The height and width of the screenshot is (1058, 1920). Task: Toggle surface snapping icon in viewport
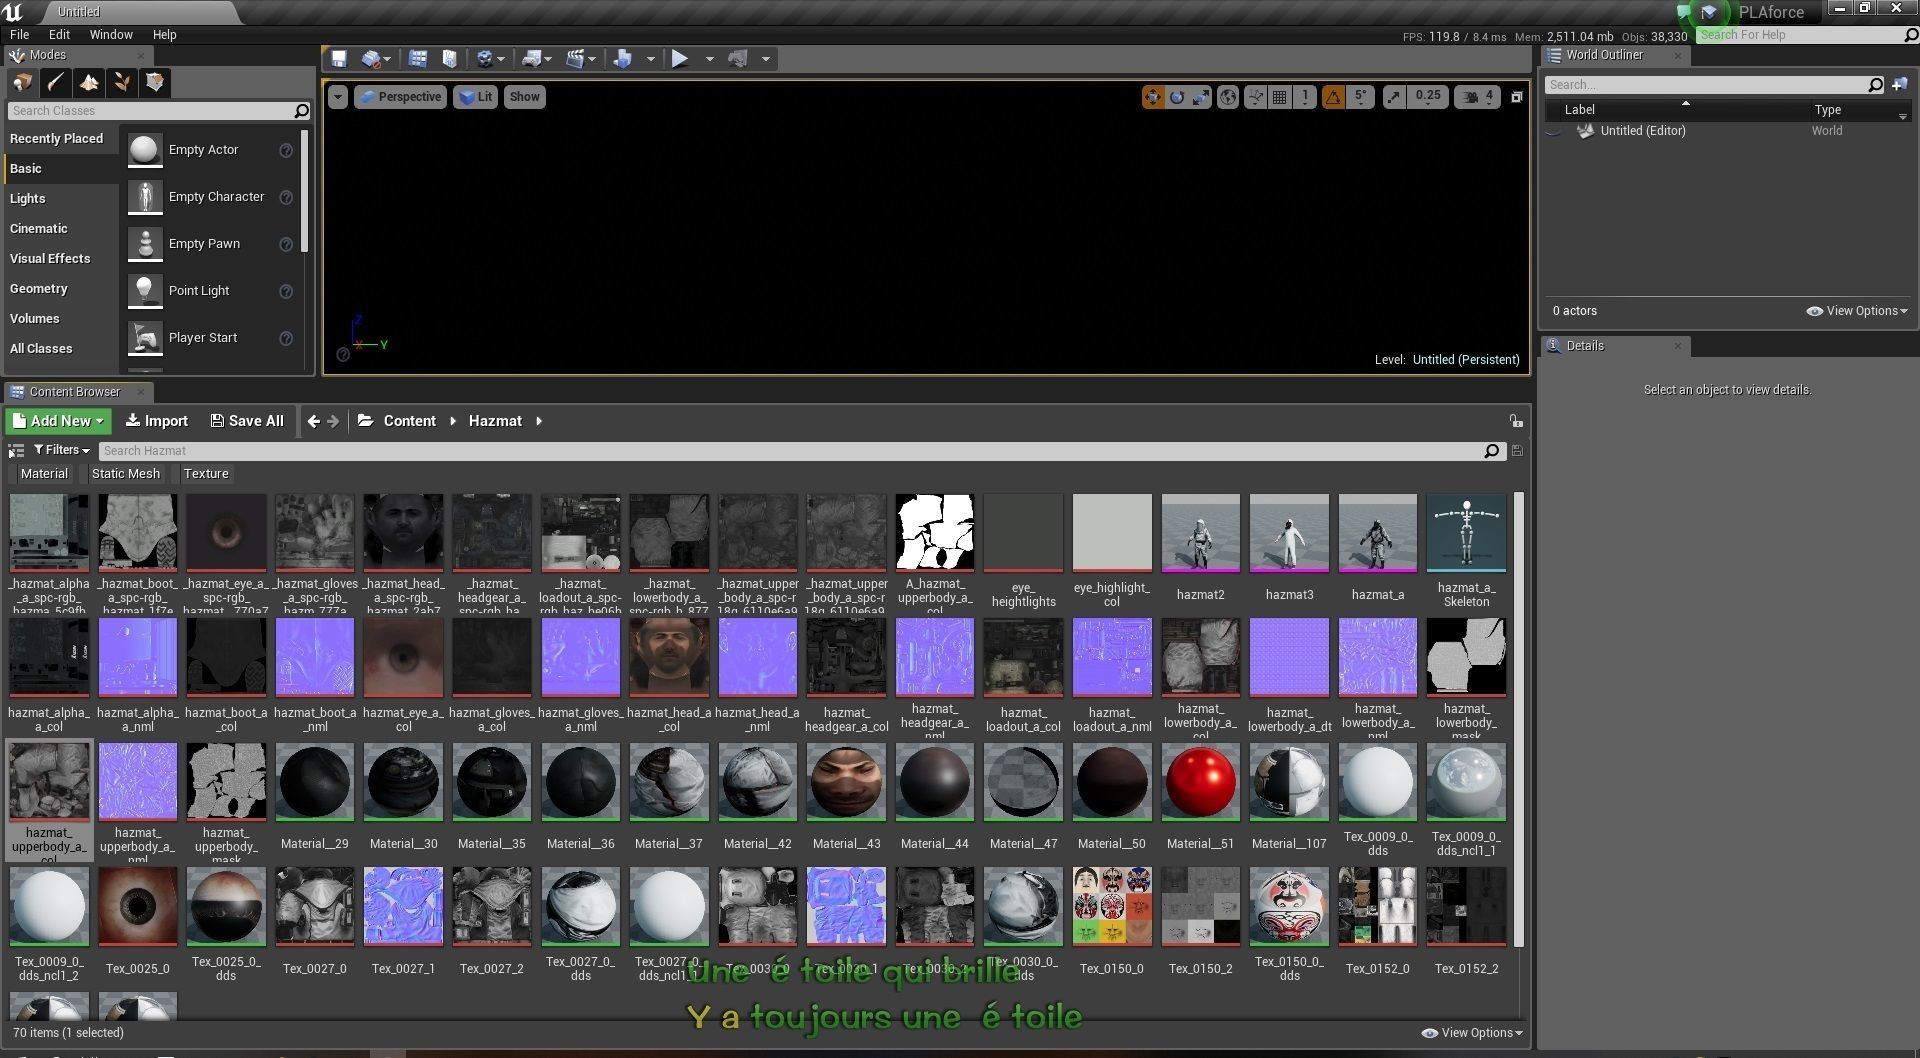(1255, 97)
